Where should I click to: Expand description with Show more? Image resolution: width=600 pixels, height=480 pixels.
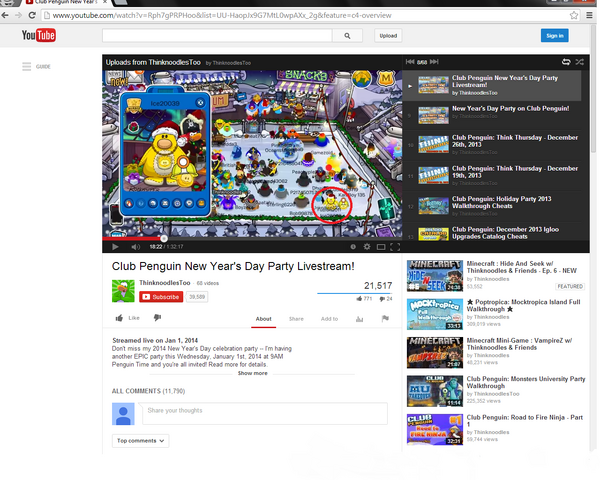253,373
